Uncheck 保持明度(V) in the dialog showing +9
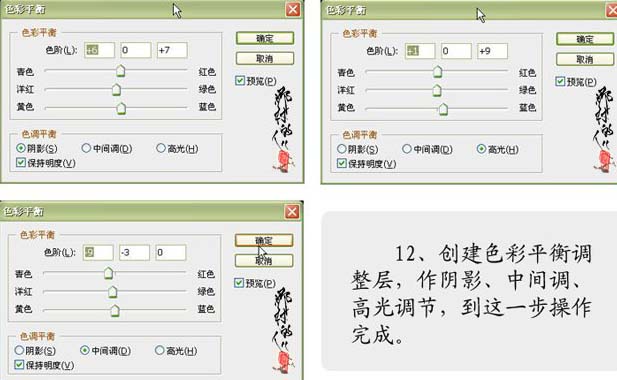The height and width of the screenshot is (380, 617). 342,163
